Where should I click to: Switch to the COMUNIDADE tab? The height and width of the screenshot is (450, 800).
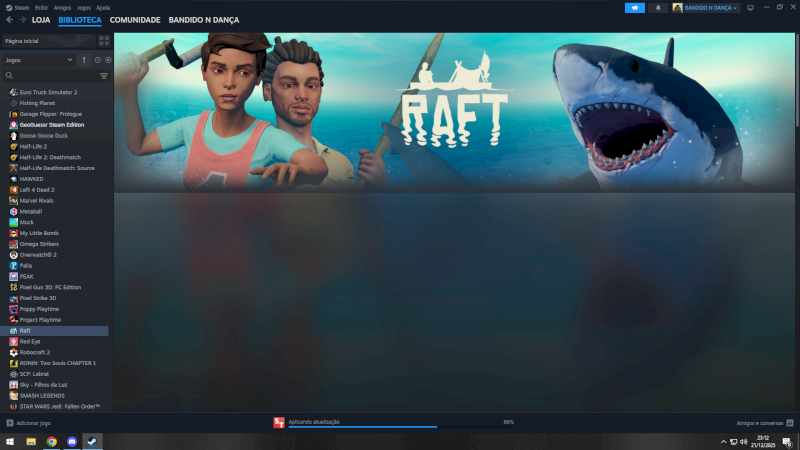tap(135, 20)
